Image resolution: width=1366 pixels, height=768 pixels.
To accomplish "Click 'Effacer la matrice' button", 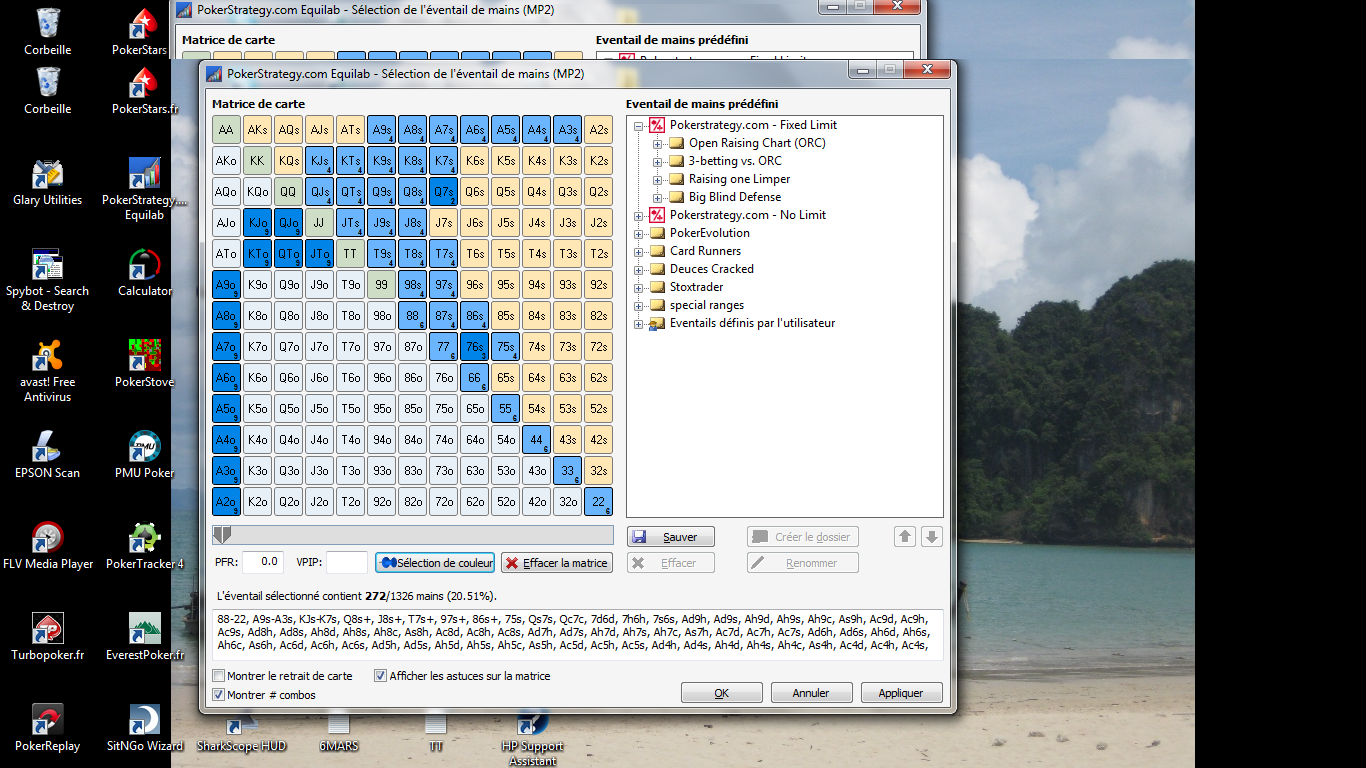I will click(556, 563).
